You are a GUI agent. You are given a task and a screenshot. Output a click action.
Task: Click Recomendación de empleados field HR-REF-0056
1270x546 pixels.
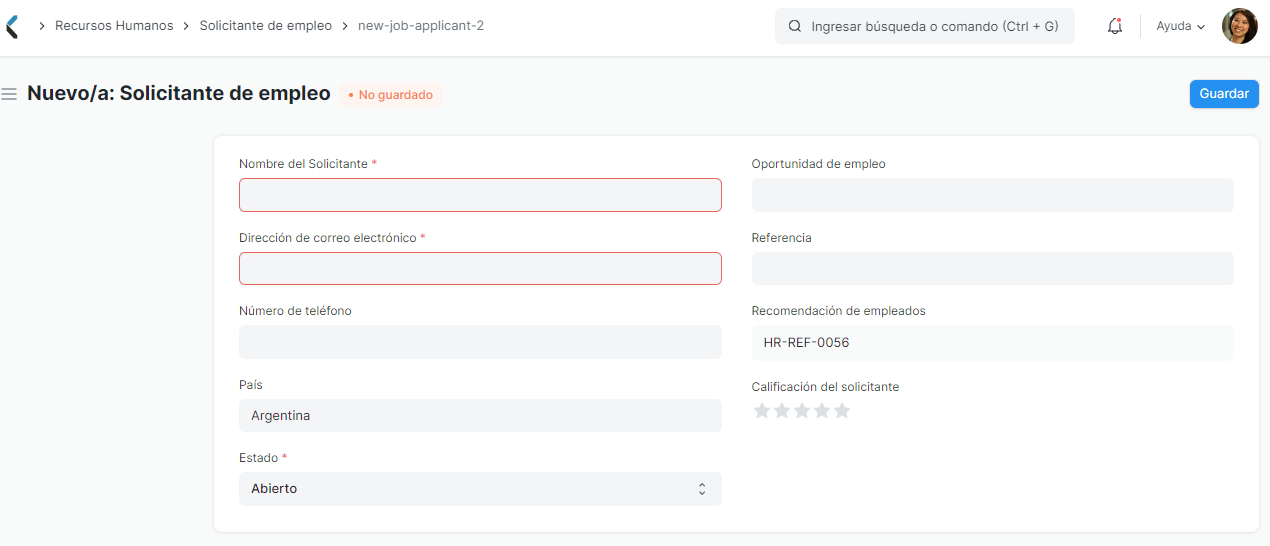click(x=993, y=343)
